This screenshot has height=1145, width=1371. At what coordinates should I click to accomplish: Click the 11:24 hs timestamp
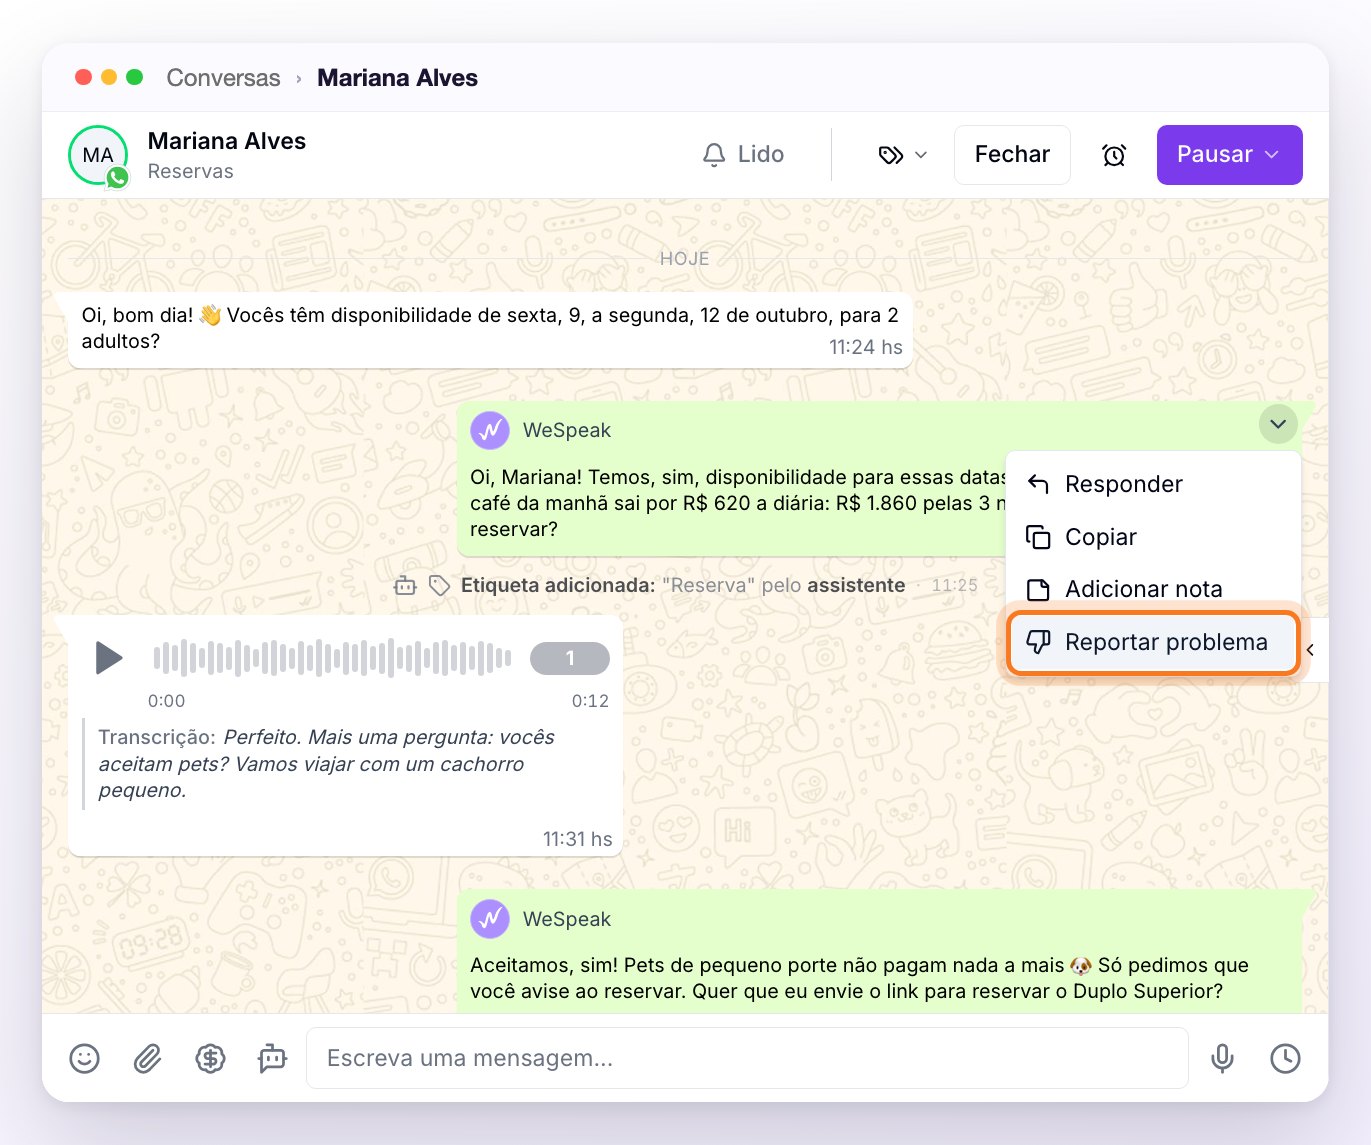click(x=866, y=347)
